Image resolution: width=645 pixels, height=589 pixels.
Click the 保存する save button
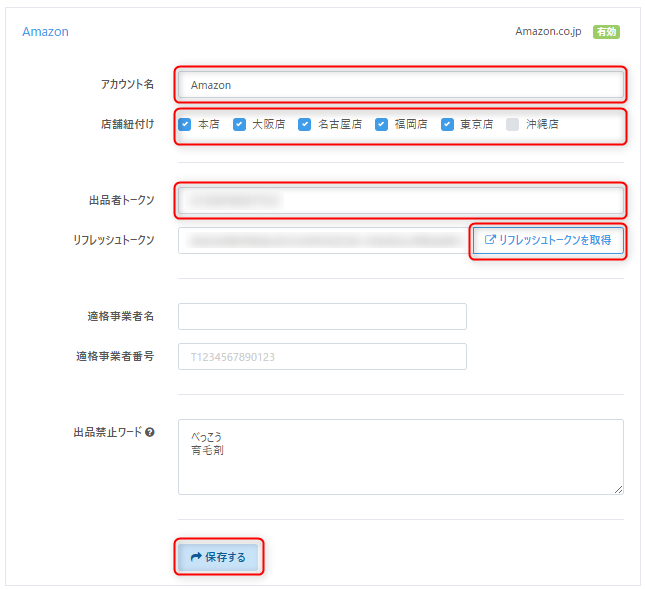click(218, 557)
